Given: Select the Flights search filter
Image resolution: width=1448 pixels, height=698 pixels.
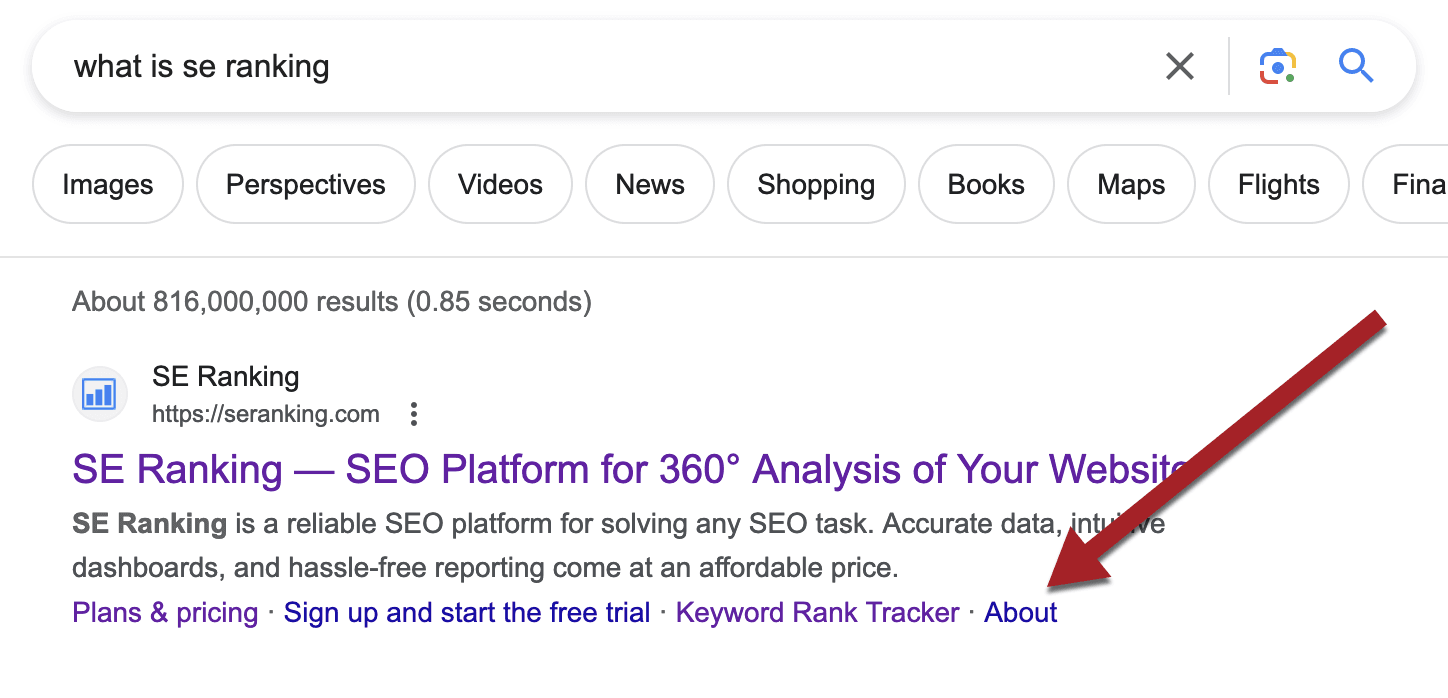Looking at the screenshot, I should click(x=1278, y=184).
